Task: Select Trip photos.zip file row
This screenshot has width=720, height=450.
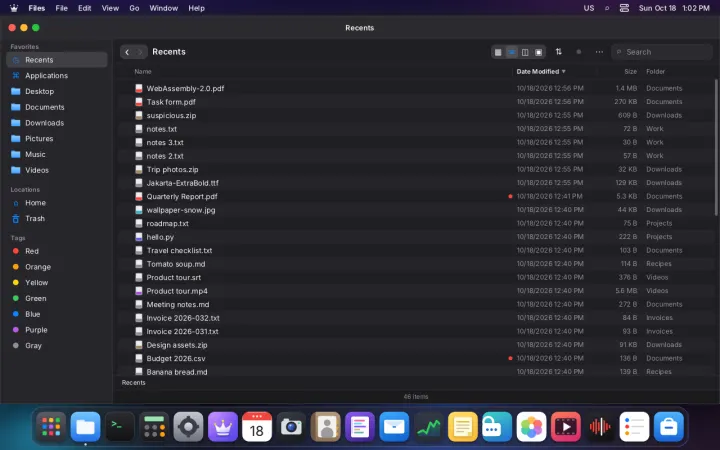Action: [x=416, y=169]
